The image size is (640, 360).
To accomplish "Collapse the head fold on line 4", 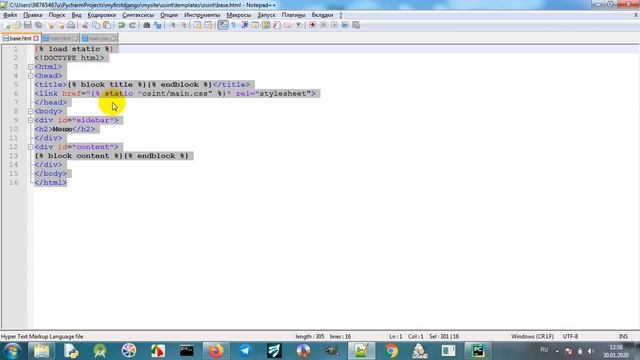I will click(x=31, y=76).
